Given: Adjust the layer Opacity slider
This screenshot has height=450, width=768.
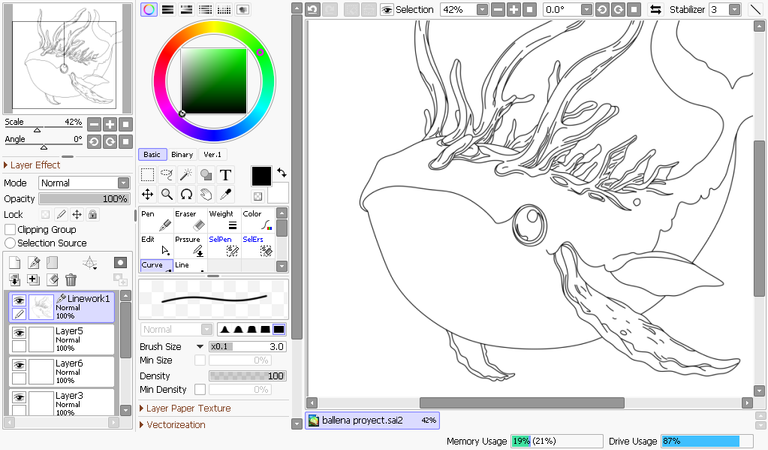Looking at the screenshot, I should 84,199.
